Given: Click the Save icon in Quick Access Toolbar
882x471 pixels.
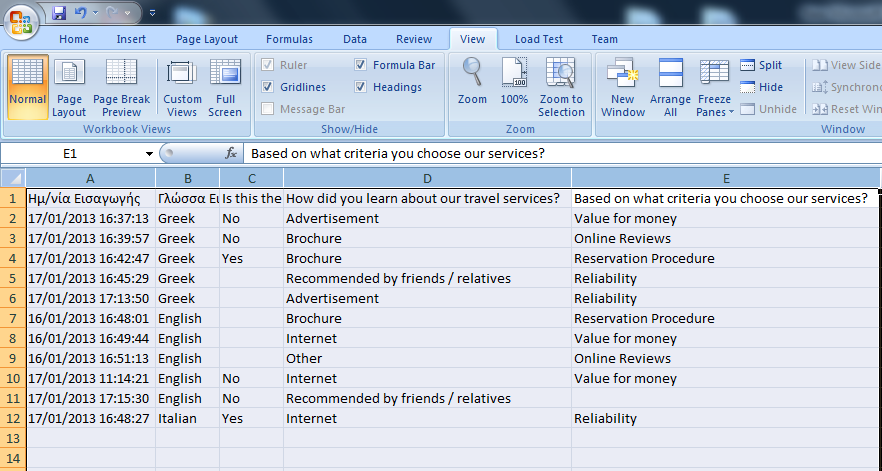Looking at the screenshot, I should (x=59, y=13).
